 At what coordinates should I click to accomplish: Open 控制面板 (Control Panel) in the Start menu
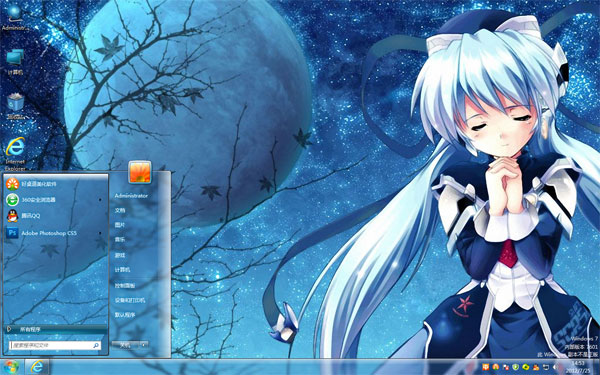click(125, 285)
